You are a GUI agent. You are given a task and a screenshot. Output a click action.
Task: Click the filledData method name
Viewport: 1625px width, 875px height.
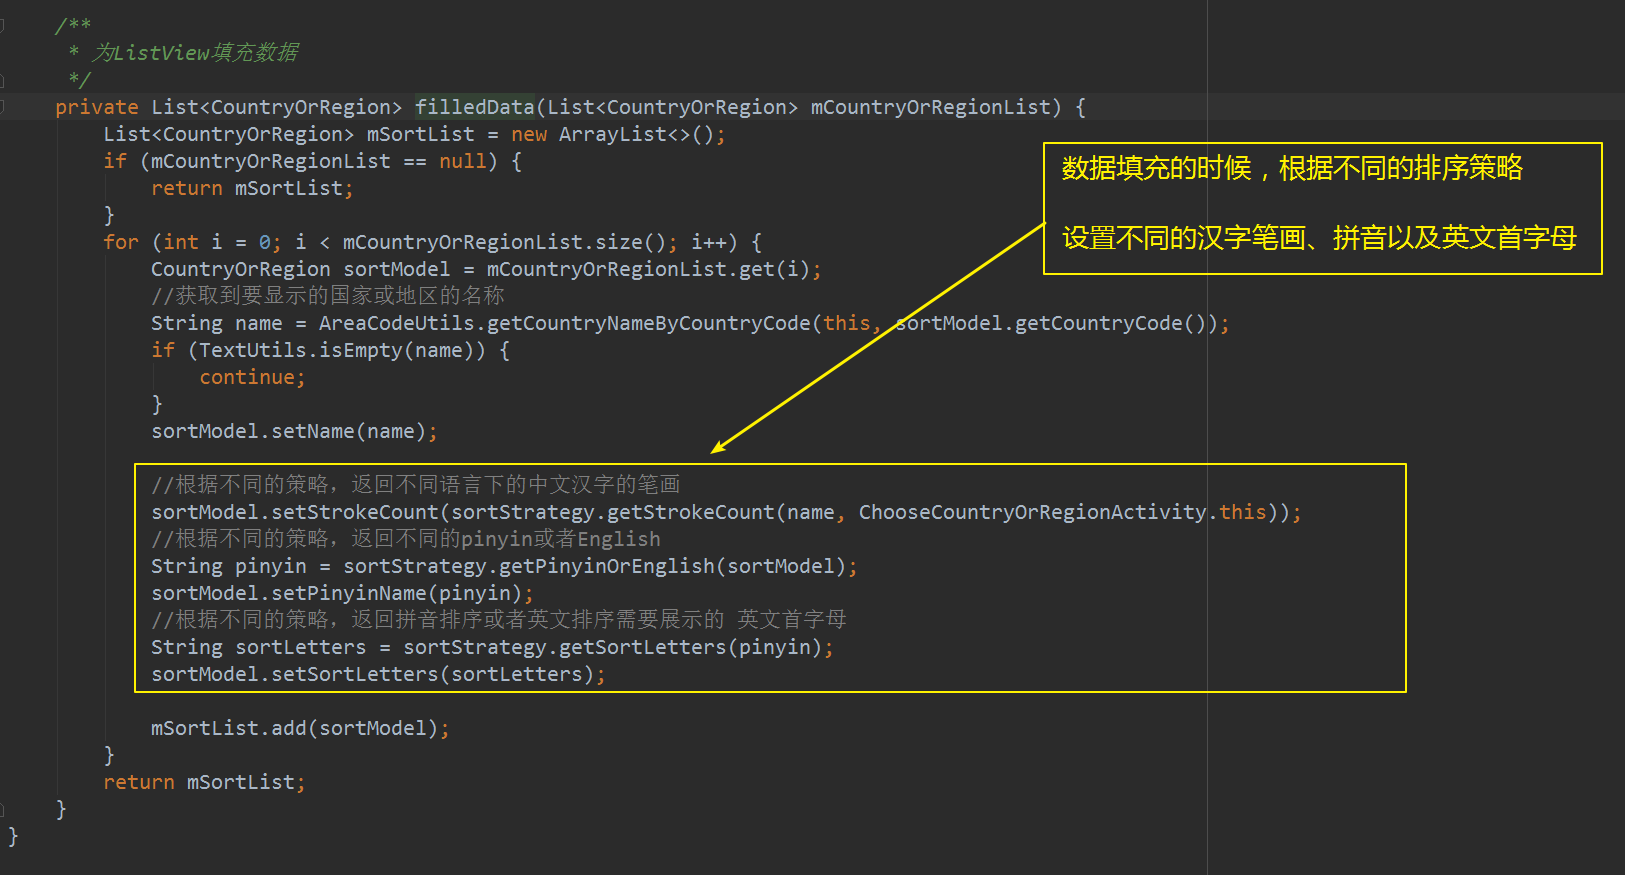(475, 107)
